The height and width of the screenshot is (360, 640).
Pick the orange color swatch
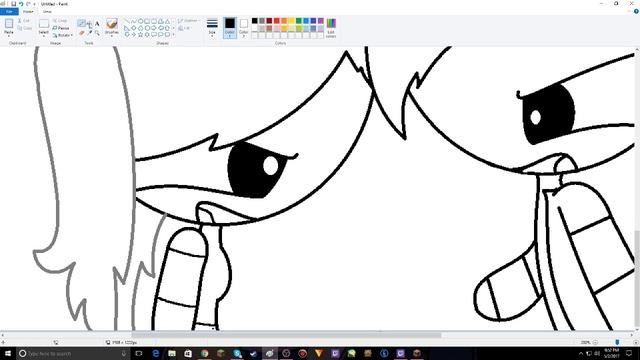click(284, 21)
